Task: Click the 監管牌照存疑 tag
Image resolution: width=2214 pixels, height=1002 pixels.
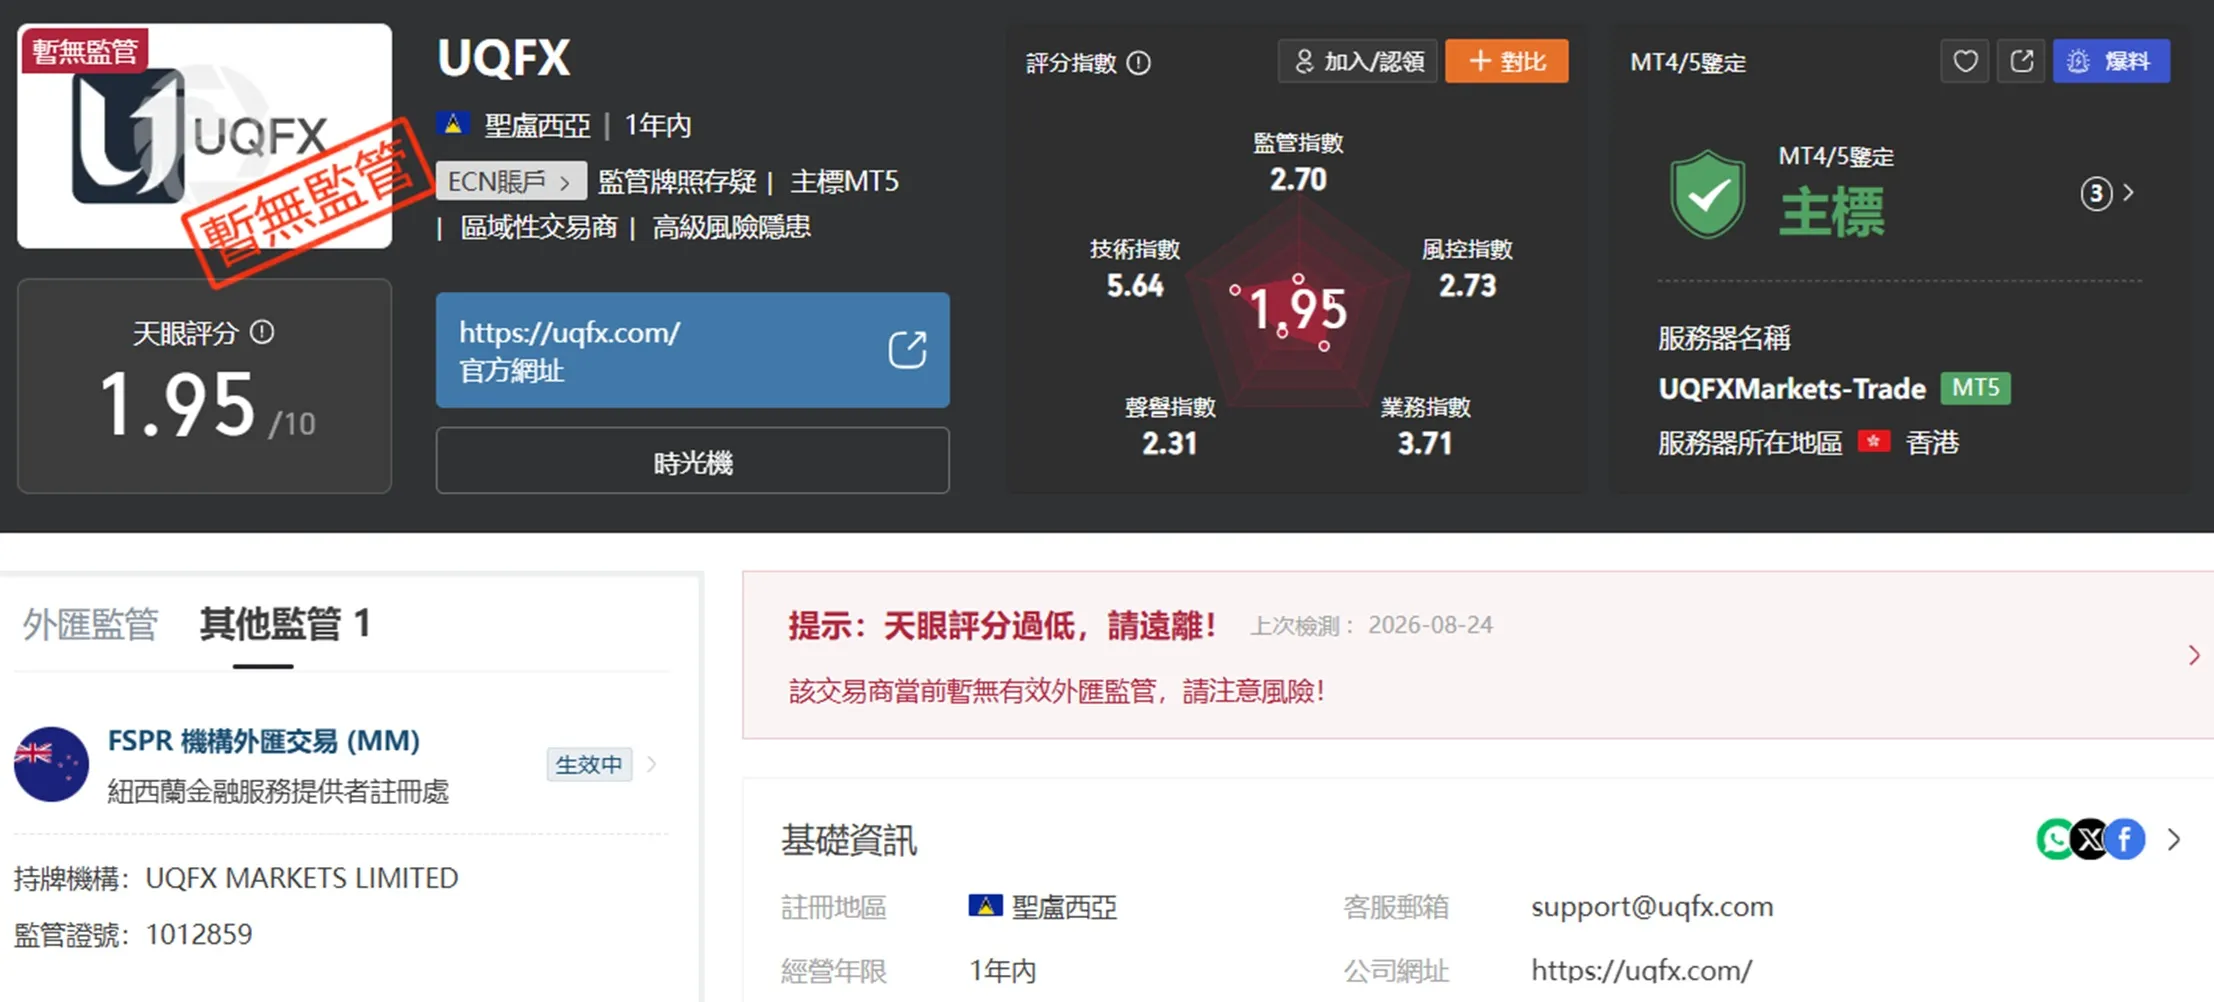Action: pyautogui.click(x=677, y=182)
